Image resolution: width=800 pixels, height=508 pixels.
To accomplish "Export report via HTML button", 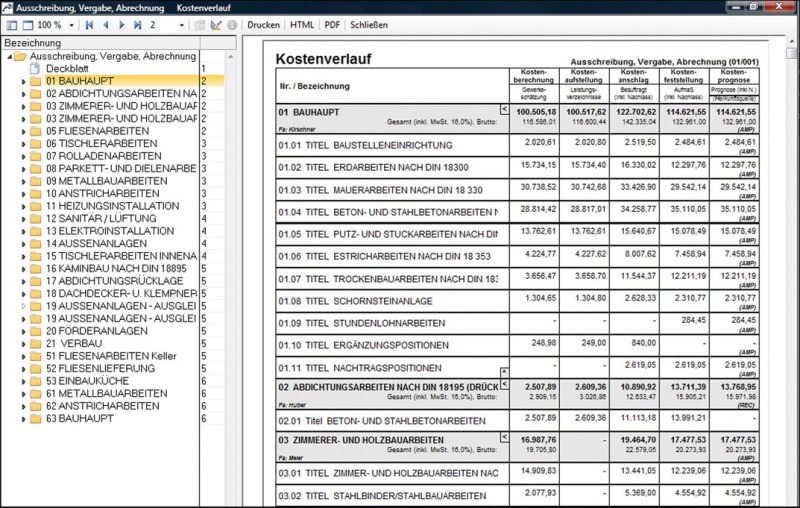I will coord(302,25).
